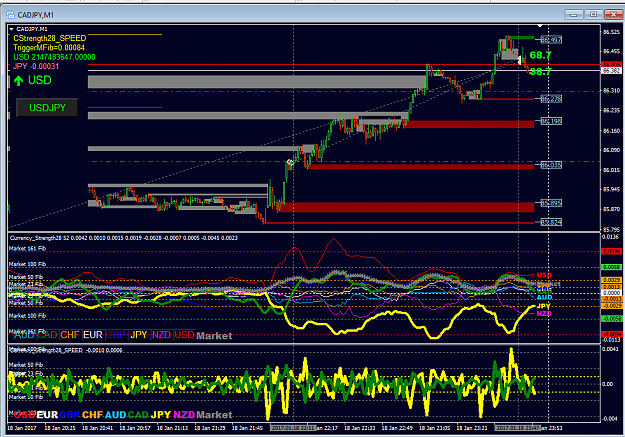Select the JPY -0.00031 value label
Viewport: 625px width, 437px height.
coord(36,66)
